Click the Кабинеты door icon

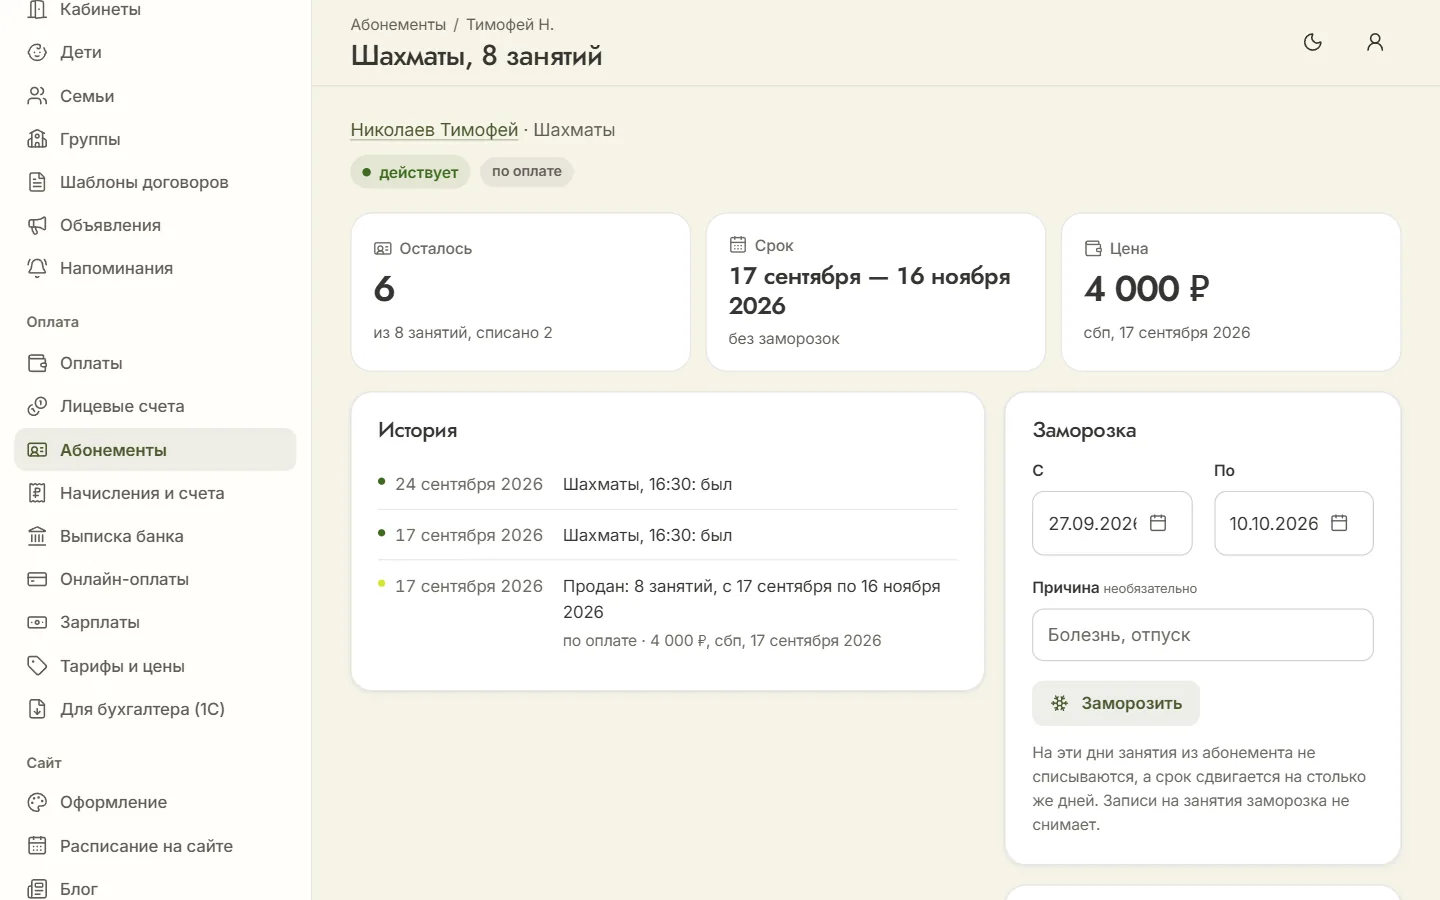[37, 9]
